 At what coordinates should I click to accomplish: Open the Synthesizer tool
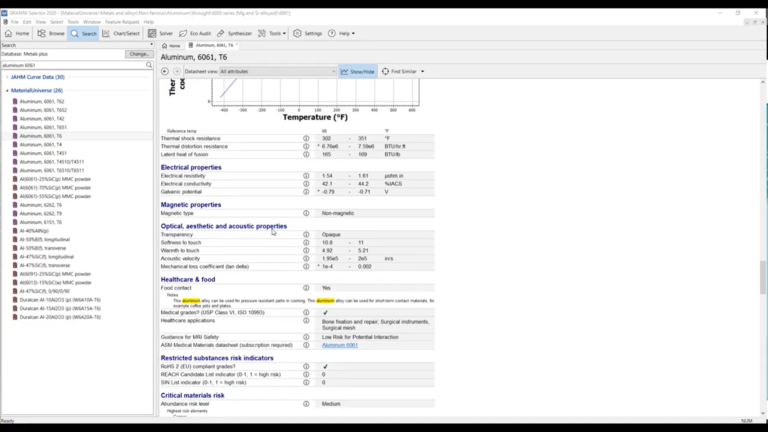coord(235,33)
